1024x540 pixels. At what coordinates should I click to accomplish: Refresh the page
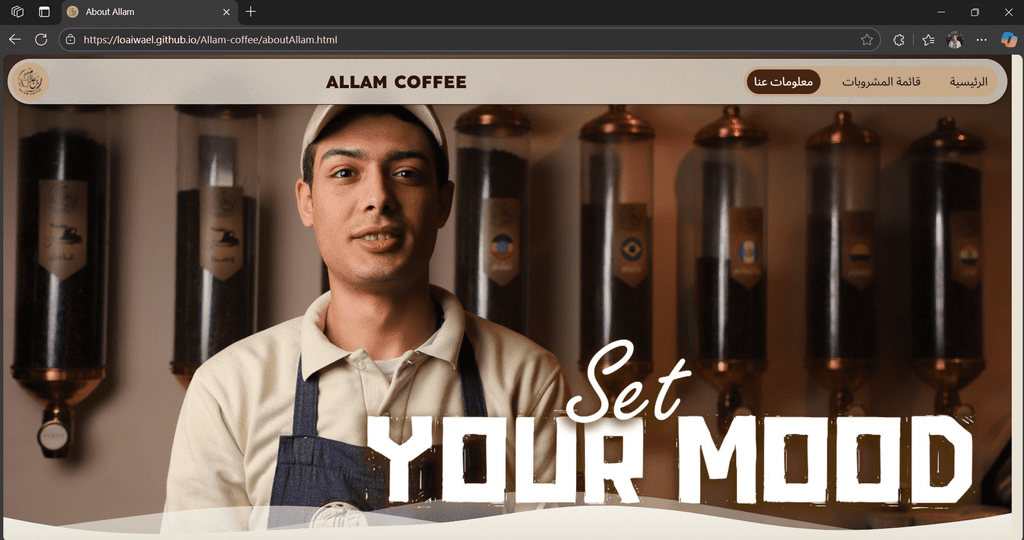[41, 40]
